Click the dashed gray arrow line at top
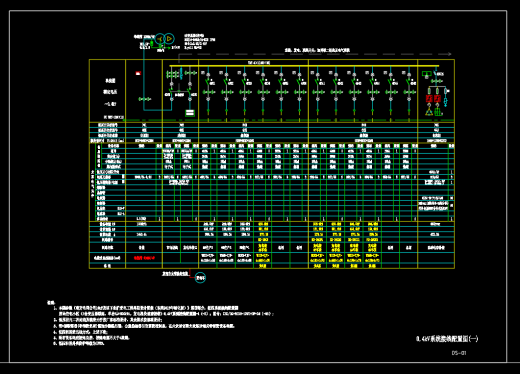The width and height of the screenshot is (520, 374). pos(315,54)
